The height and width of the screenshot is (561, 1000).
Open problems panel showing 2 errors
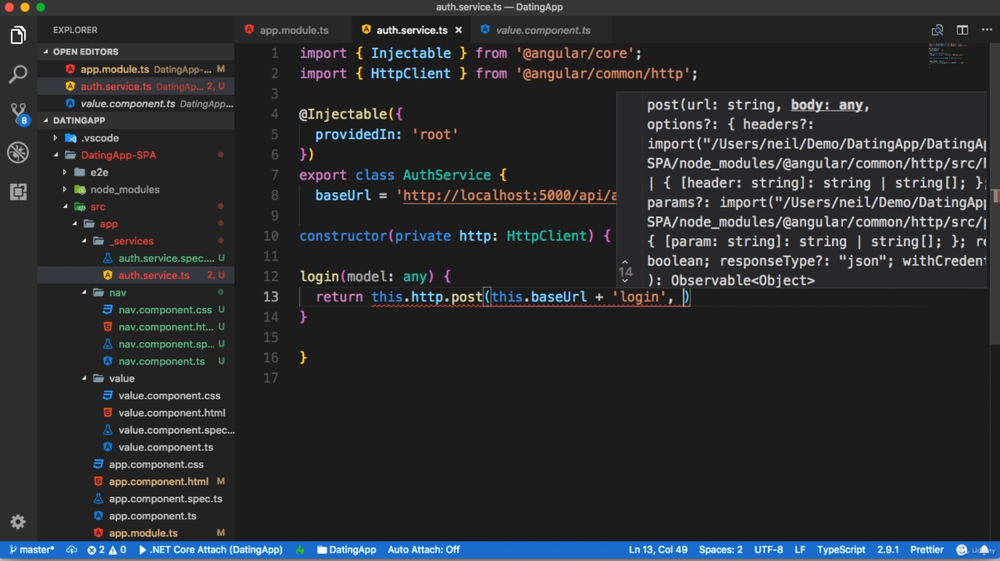(107, 550)
